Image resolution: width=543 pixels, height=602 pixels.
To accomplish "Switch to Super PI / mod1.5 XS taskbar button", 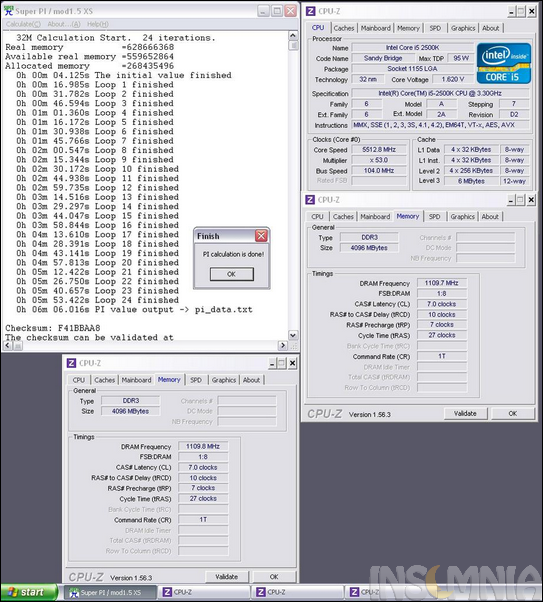I will point(110,592).
